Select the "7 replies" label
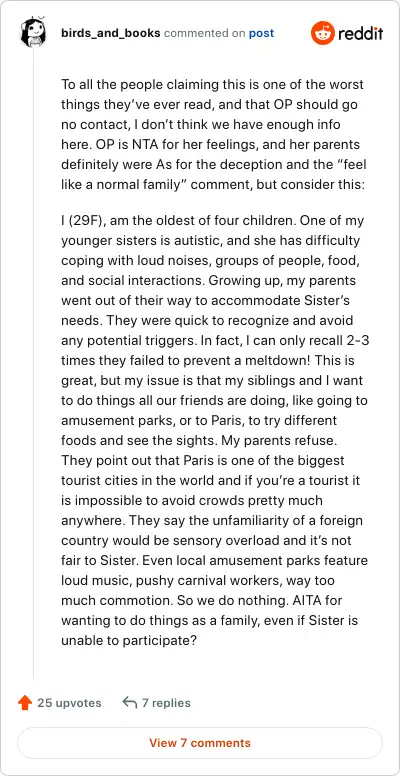This screenshot has height=776, width=400. click(166, 703)
